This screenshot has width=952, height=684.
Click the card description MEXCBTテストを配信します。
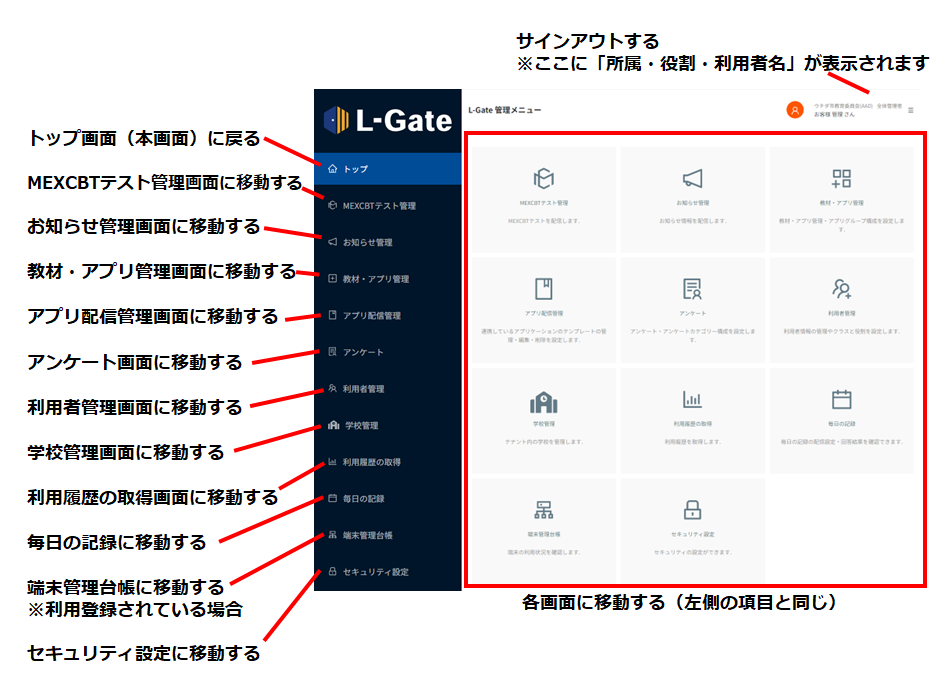(x=543, y=221)
